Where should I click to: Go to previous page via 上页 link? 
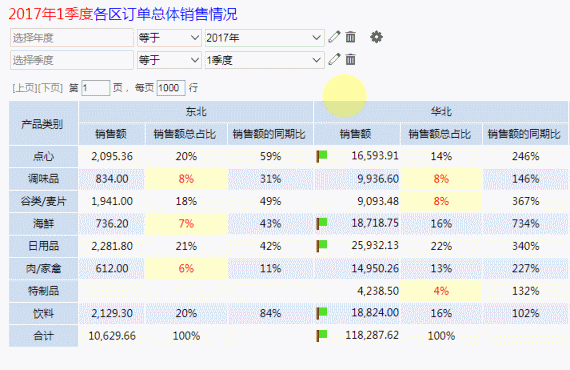(x=25, y=88)
